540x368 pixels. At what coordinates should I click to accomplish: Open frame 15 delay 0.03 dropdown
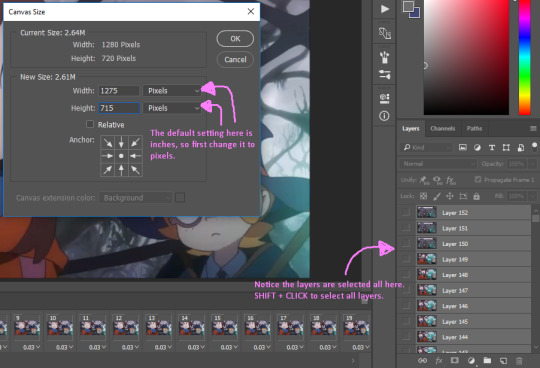(229, 347)
